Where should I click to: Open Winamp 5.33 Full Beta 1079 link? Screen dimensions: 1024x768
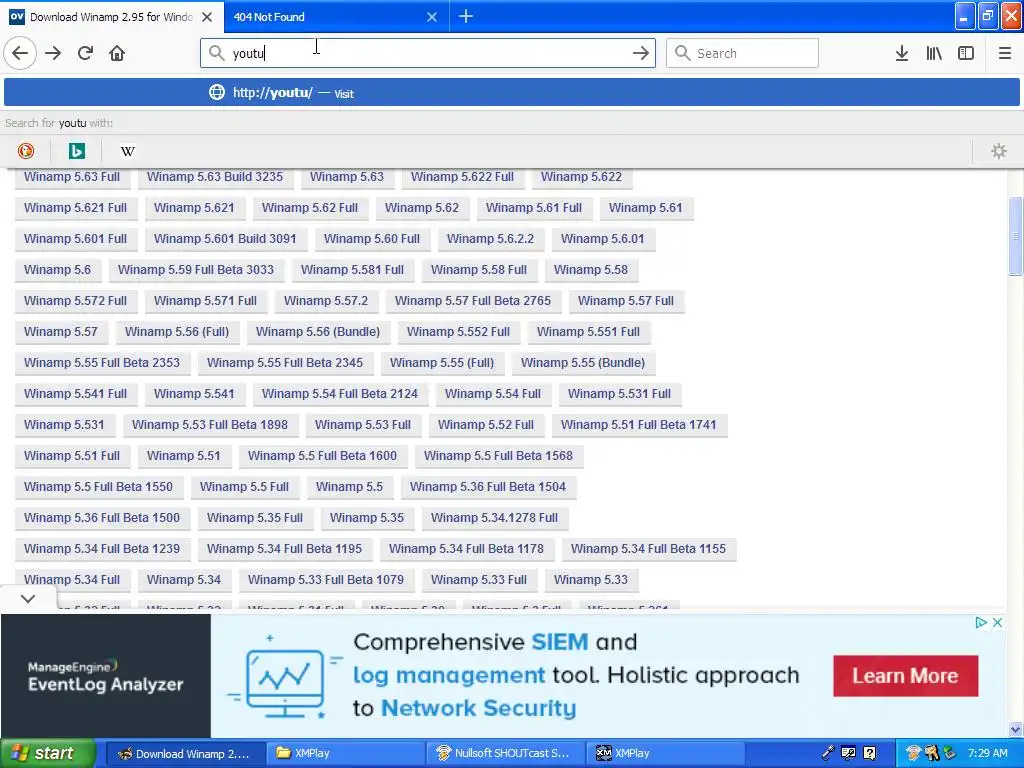tap(326, 580)
